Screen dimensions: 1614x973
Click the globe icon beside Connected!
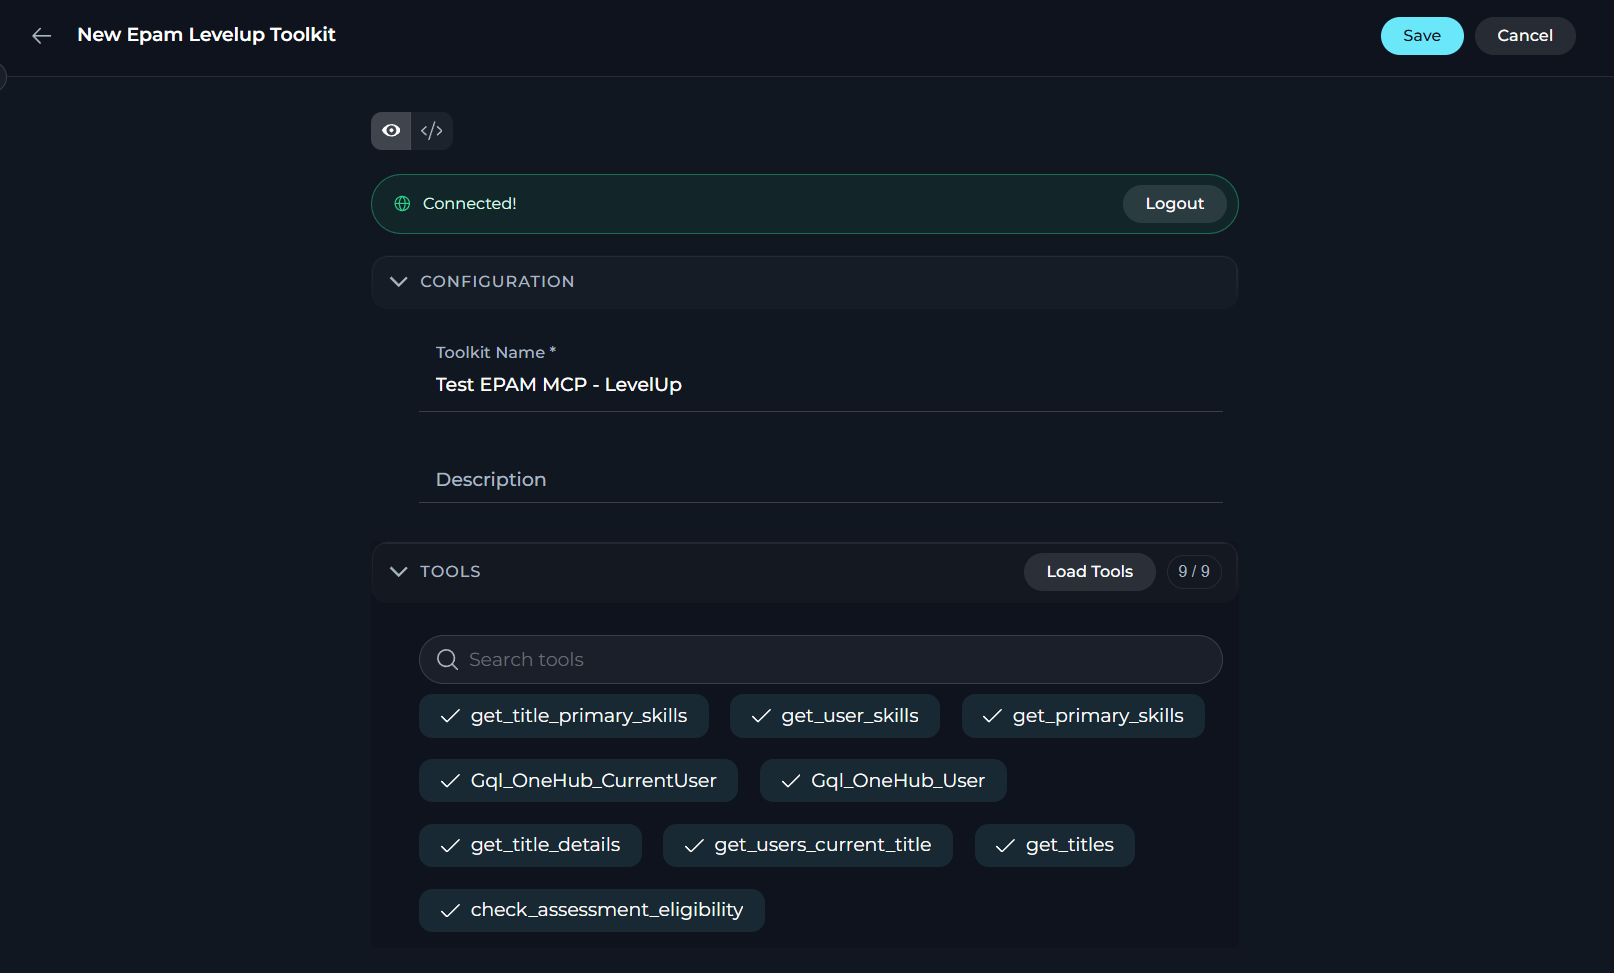coord(402,204)
